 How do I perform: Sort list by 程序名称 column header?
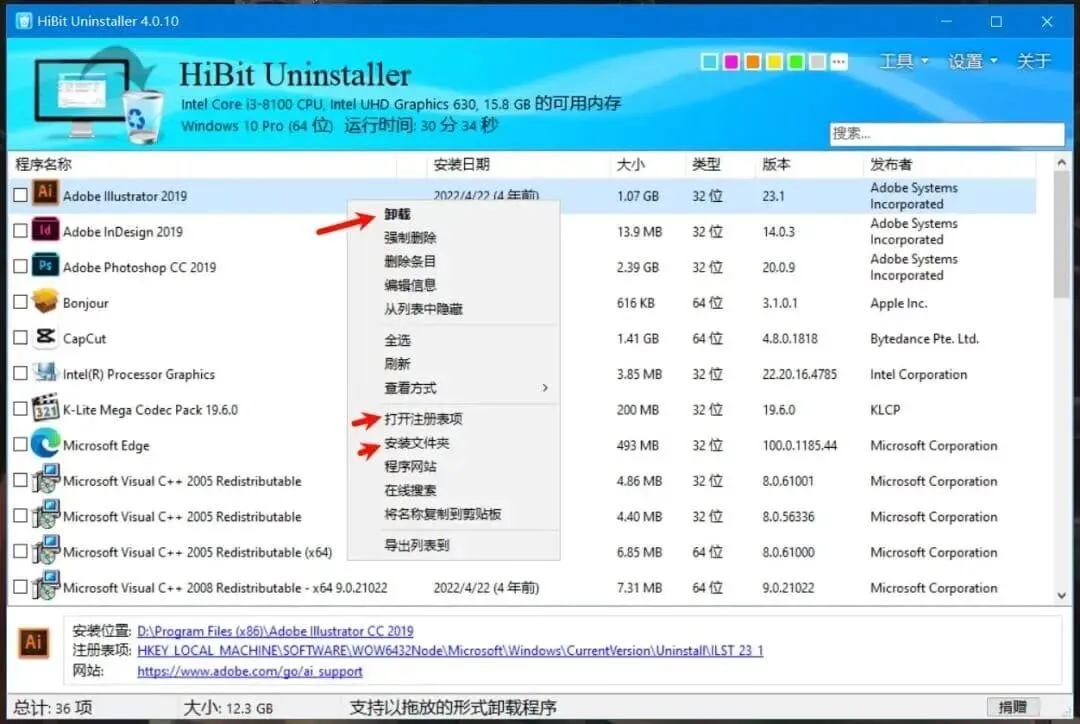[43, 164]
